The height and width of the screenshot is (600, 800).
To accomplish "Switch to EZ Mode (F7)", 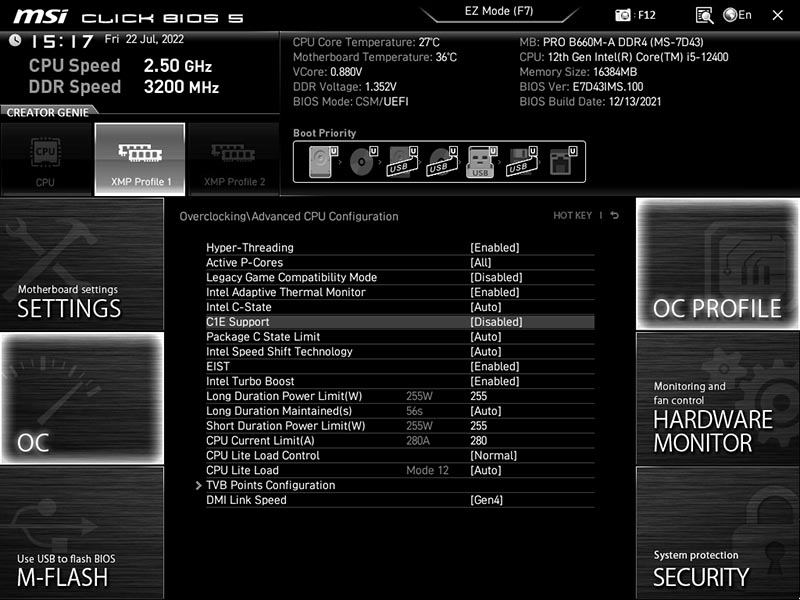I will pos(499,11).
